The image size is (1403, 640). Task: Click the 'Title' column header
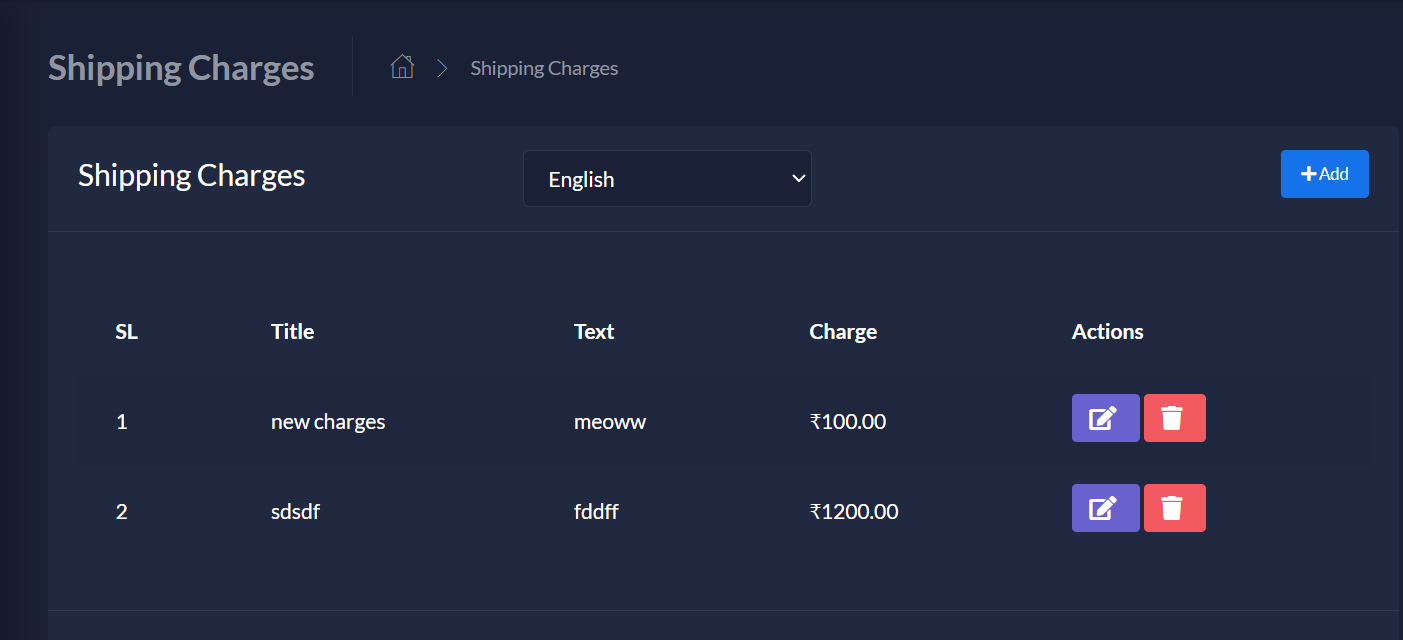291,331
